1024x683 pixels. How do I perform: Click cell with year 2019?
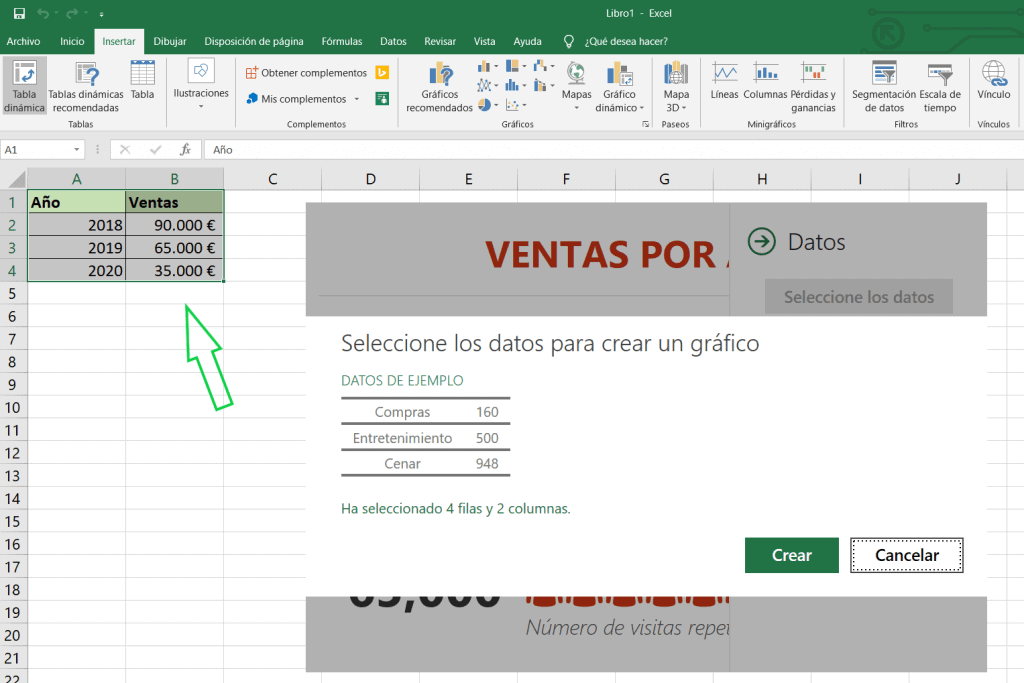(76, 248)
